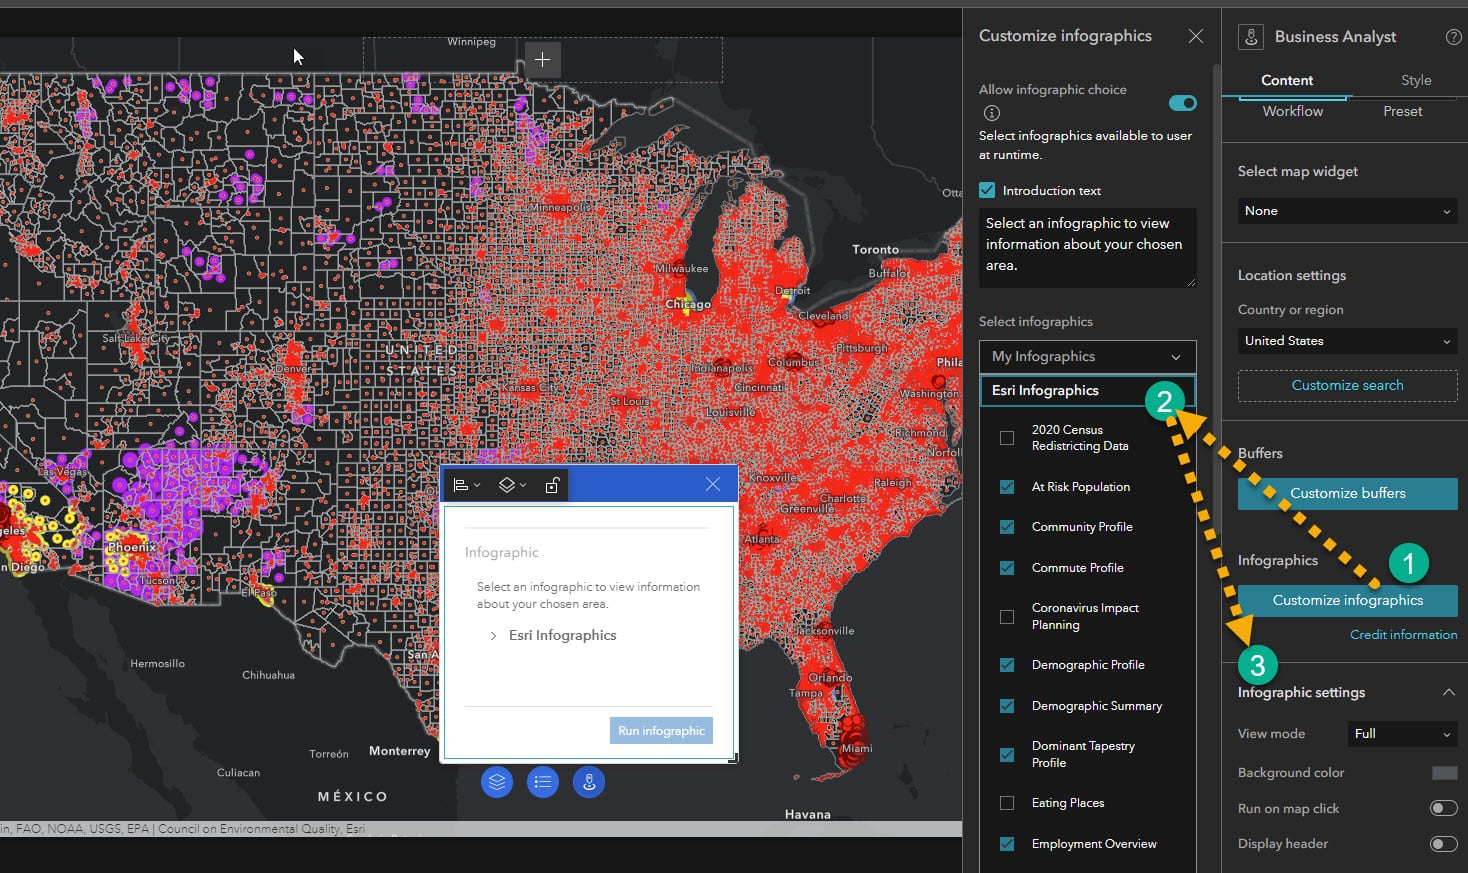Open the round map layers widget button
1468x873 pixels.
(x=497, y=782)
